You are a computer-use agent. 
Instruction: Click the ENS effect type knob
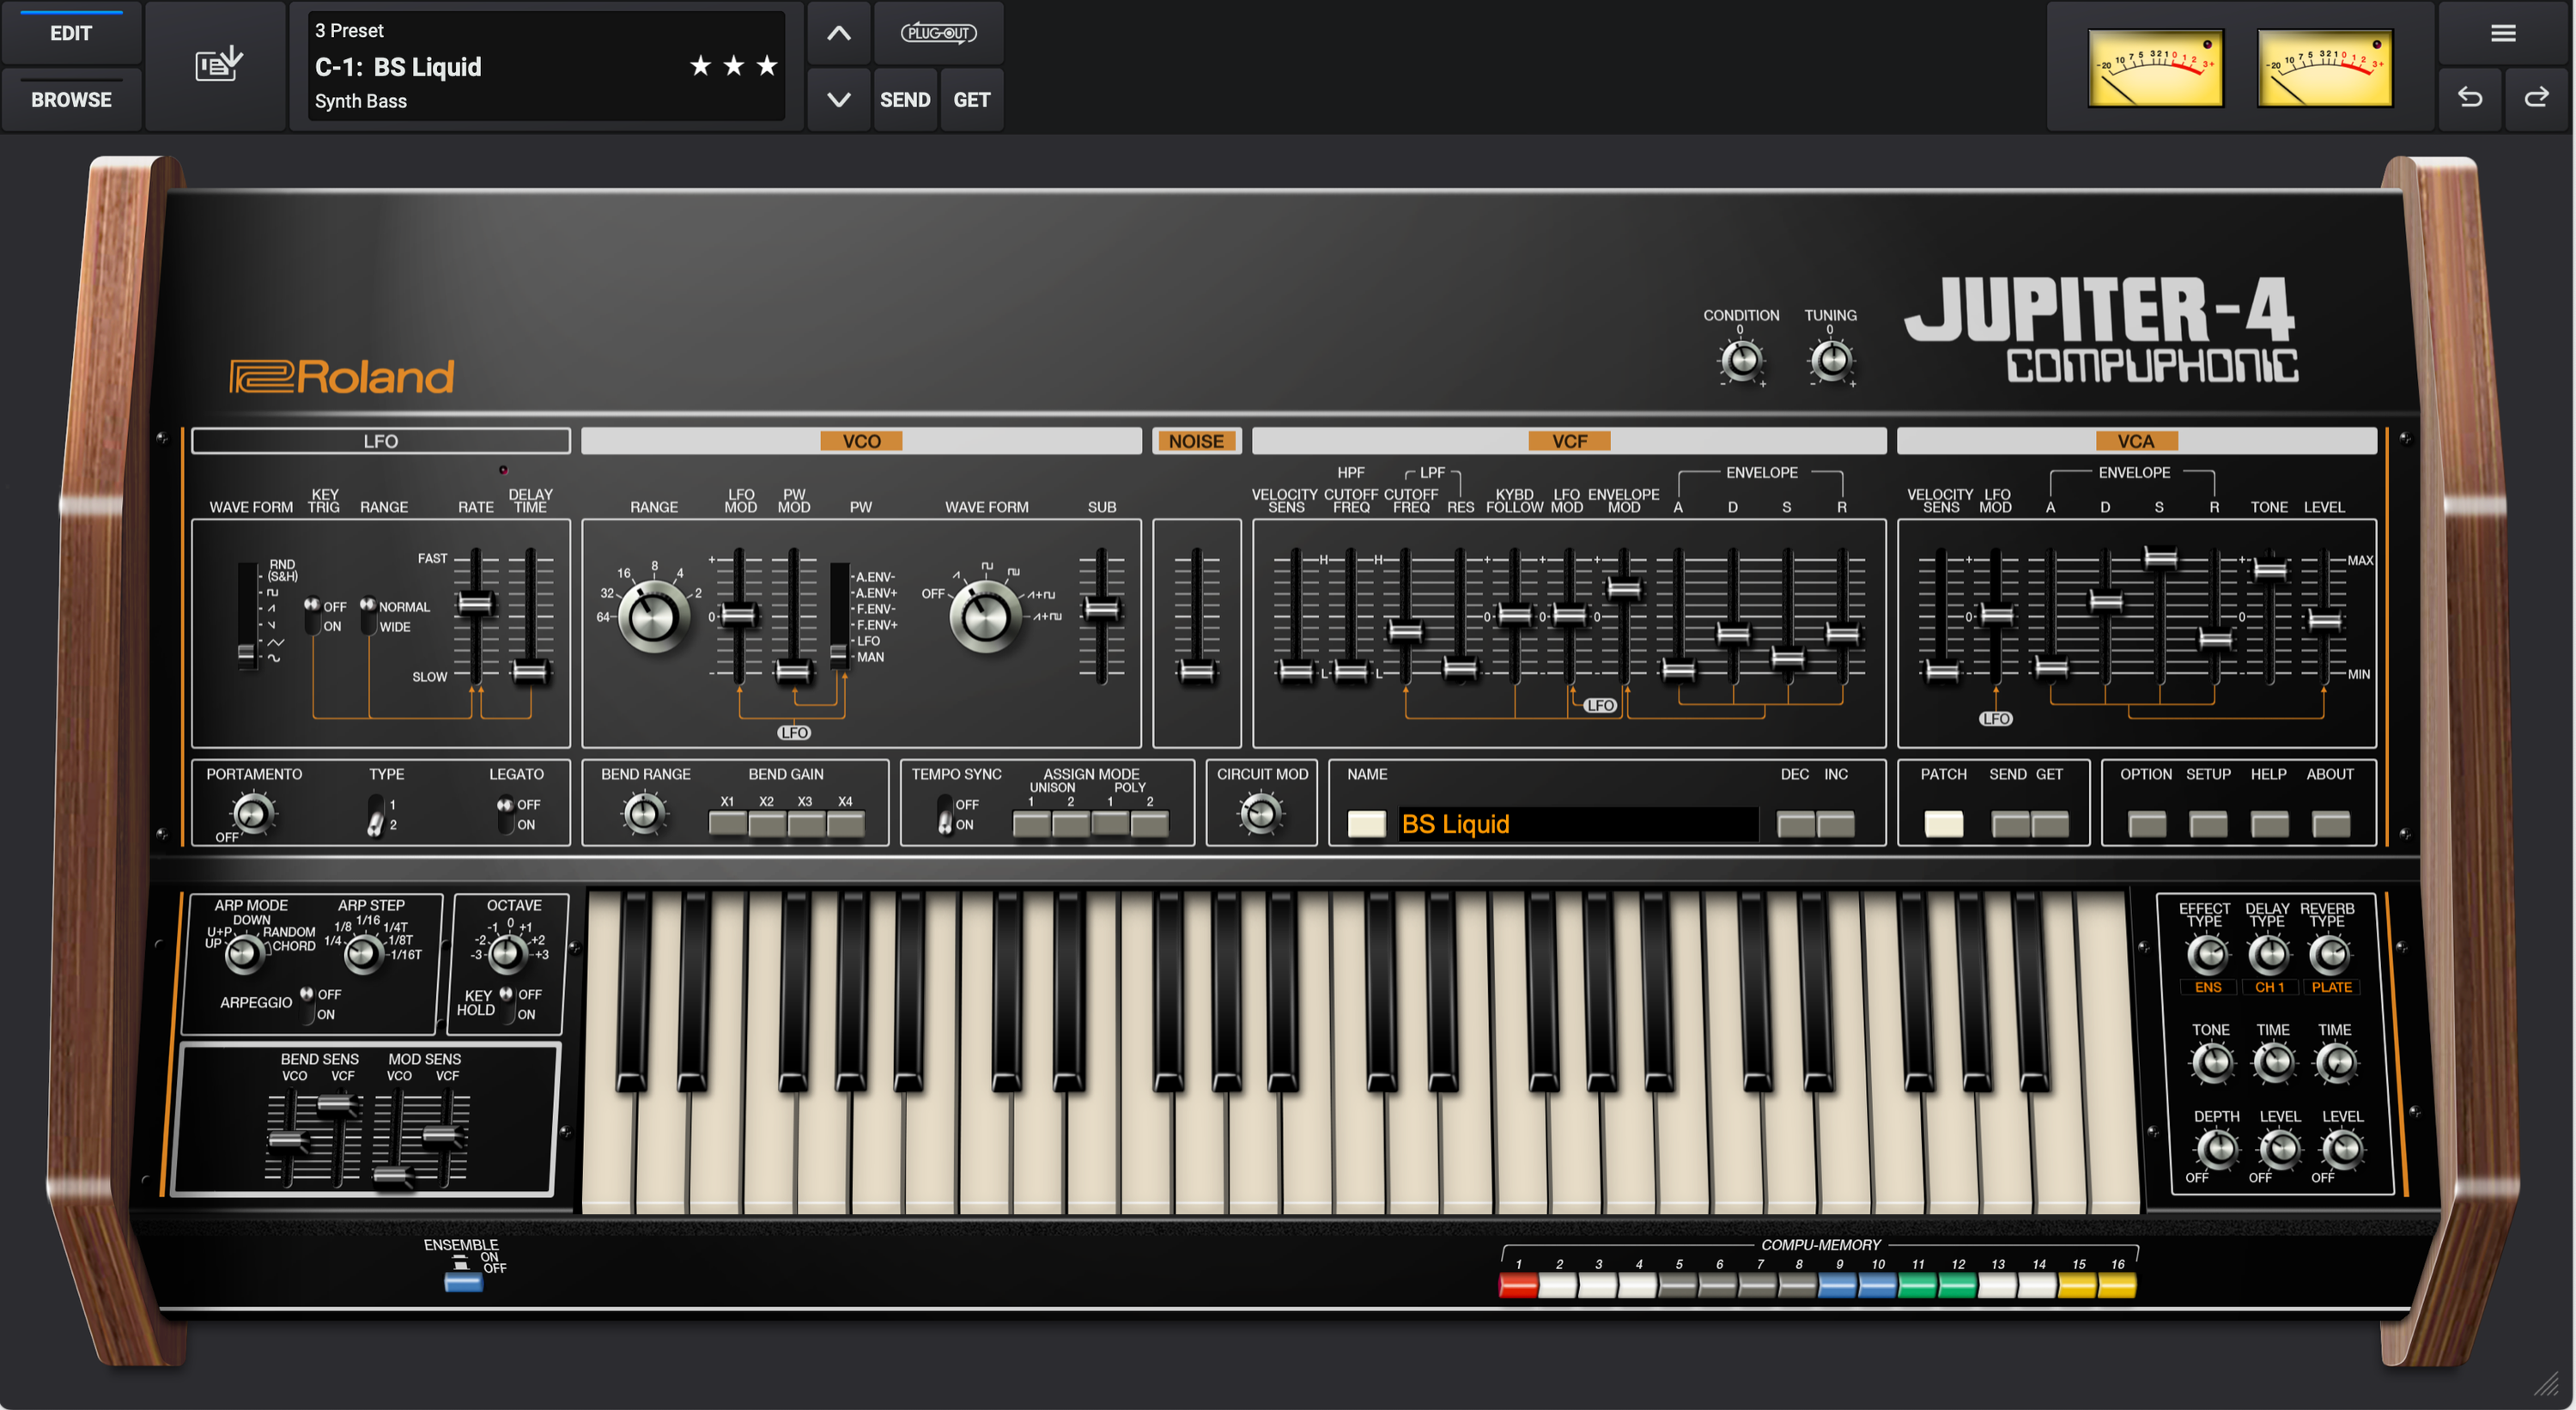click(2207, 955)
